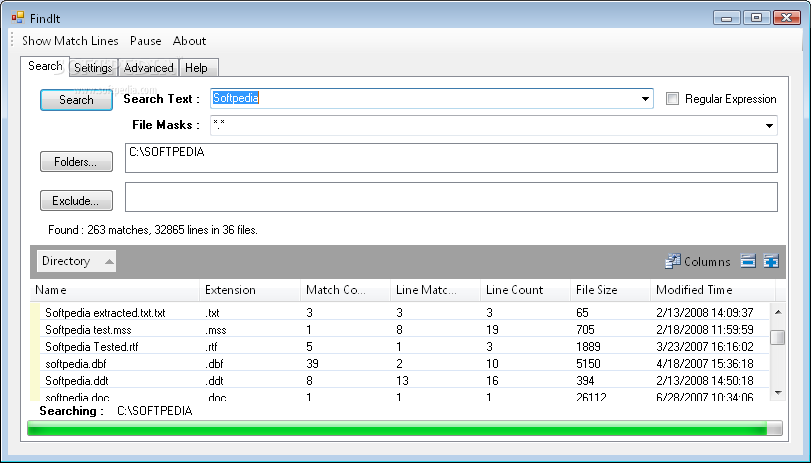
Task: Click the Search button
Action: pyautogui.click(x=76, y=100)
